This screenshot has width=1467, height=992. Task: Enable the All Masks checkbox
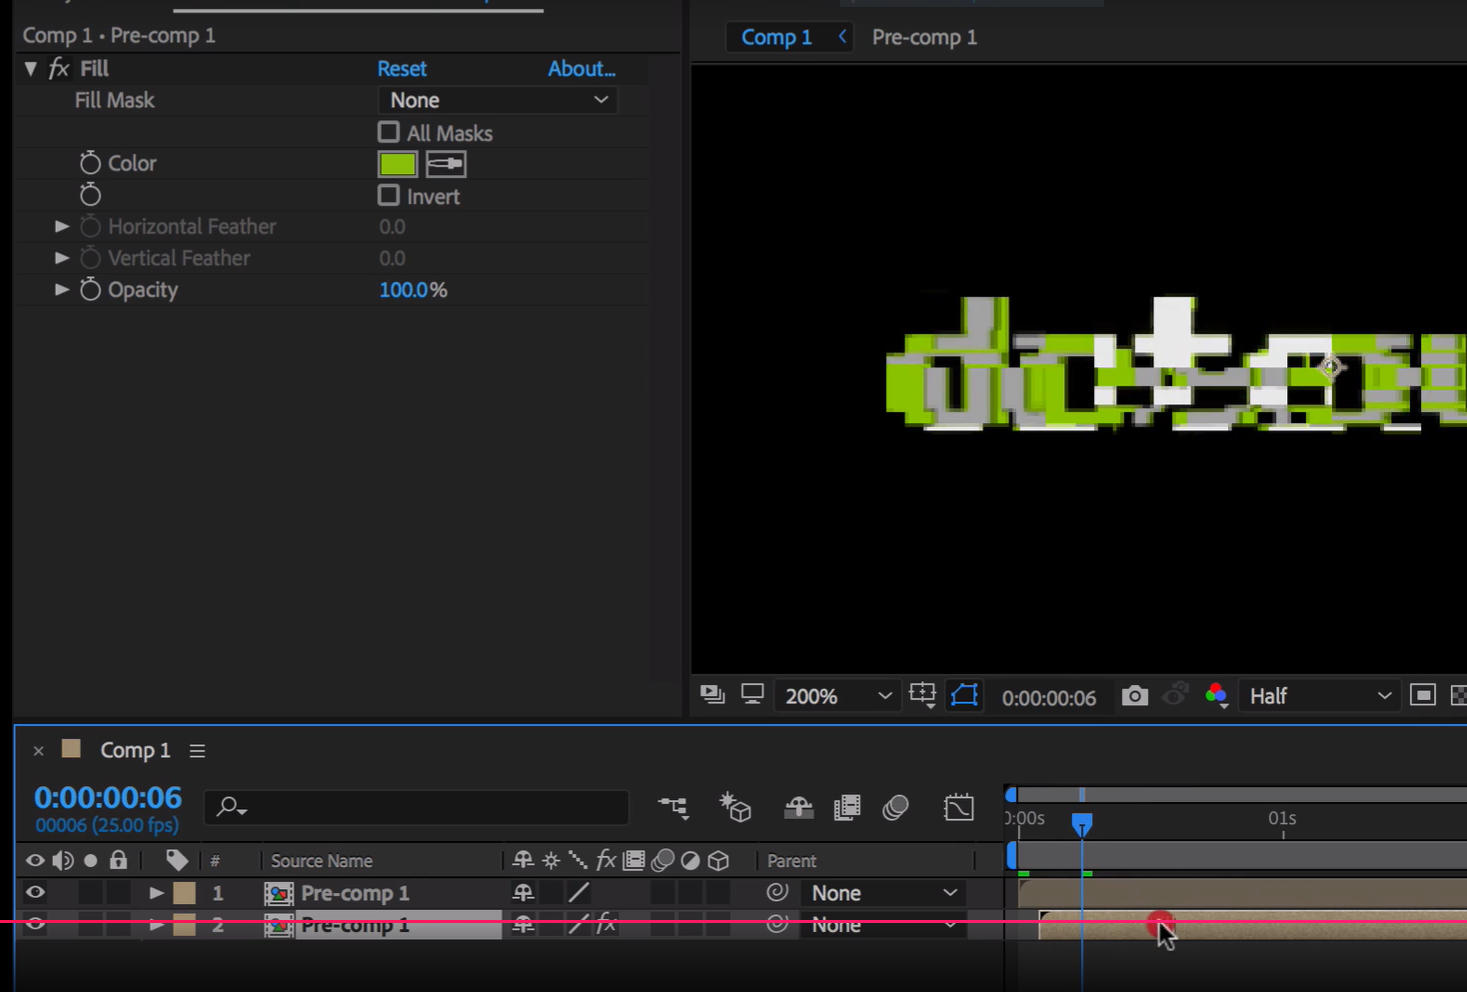click(x=388, y=132)
